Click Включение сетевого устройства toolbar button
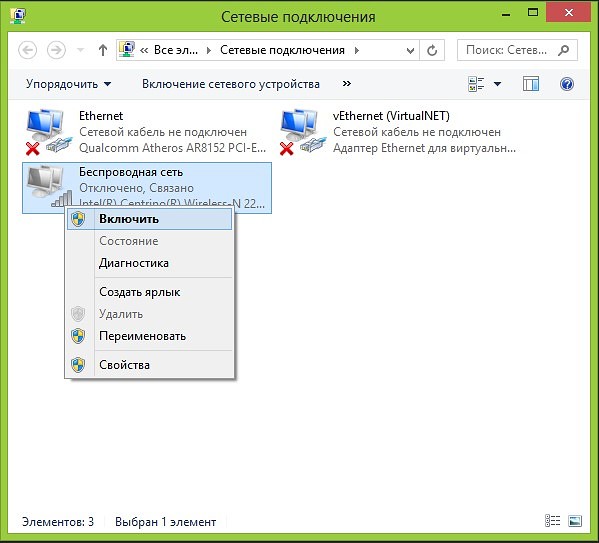The width and height of the screenshot is (599, 543). [x=231, y=84]
